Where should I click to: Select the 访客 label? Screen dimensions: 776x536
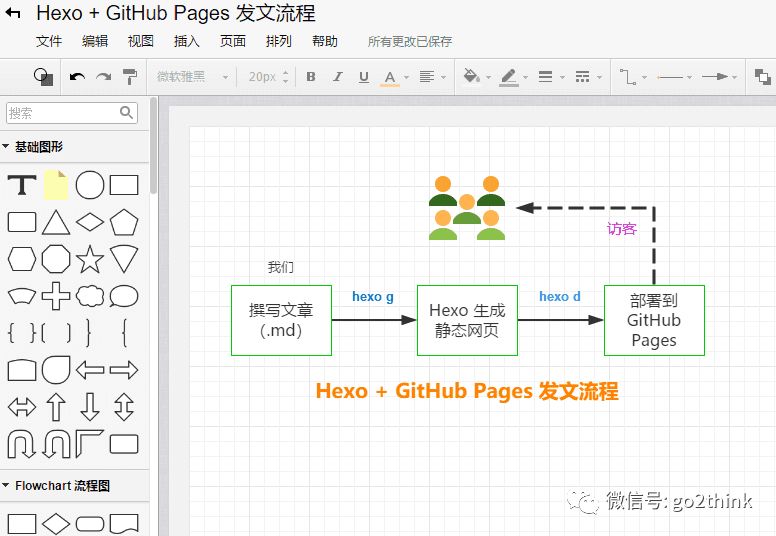(x=622, y=229)
